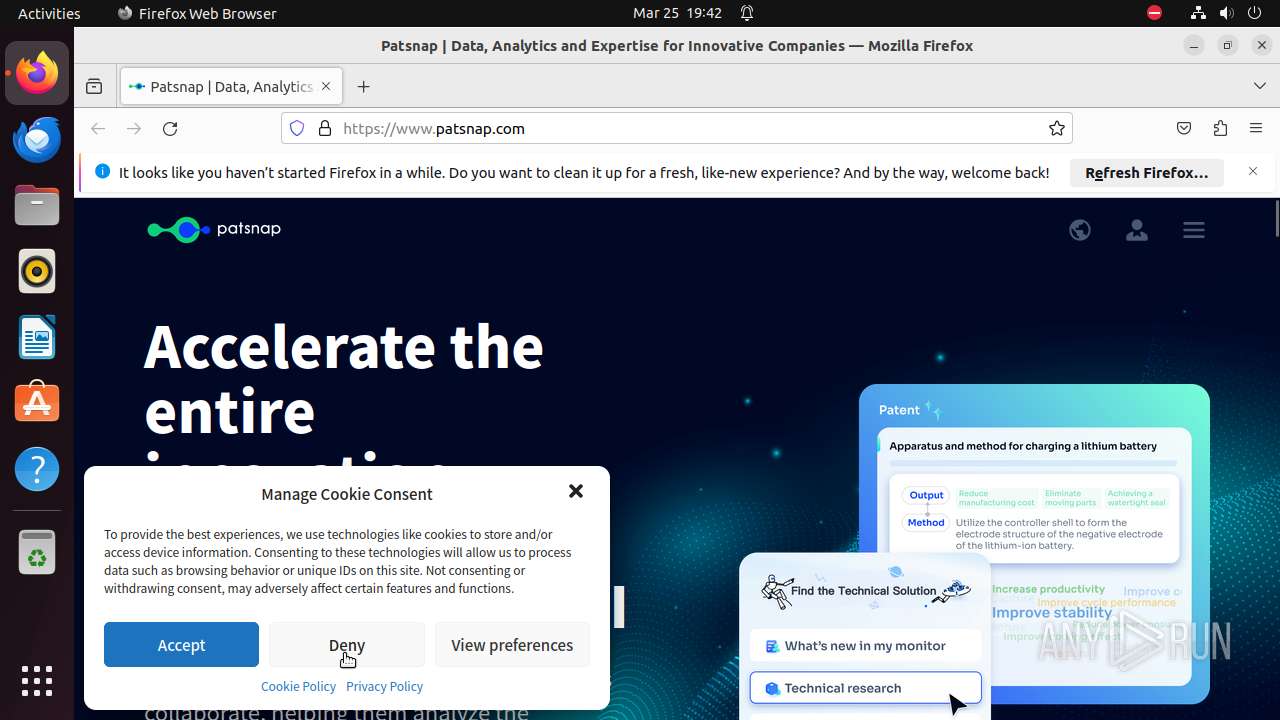Open the site hamburger menu

[1193, 230]
